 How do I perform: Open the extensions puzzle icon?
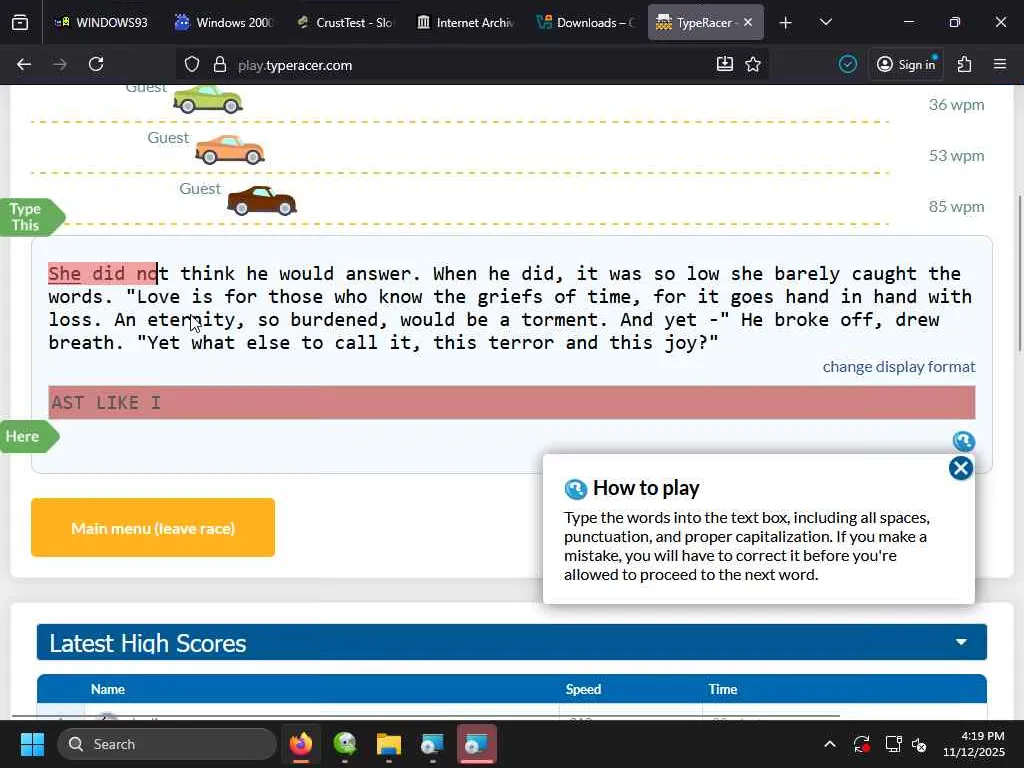coord(965,64)
